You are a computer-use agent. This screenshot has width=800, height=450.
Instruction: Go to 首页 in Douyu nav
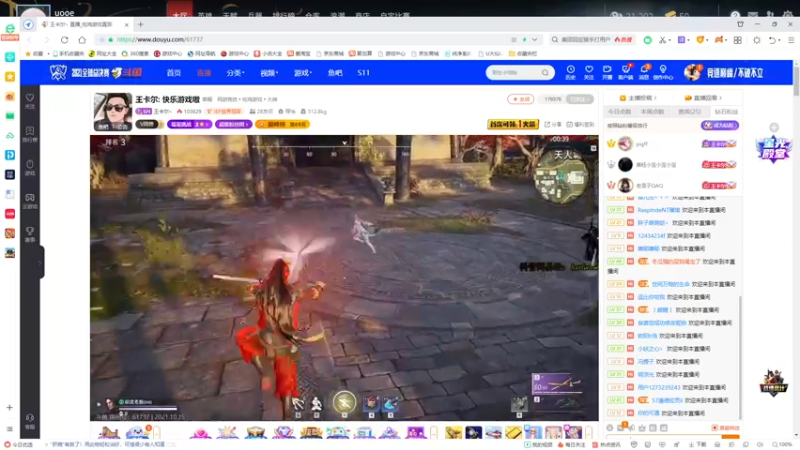click(x=173, y=73)
